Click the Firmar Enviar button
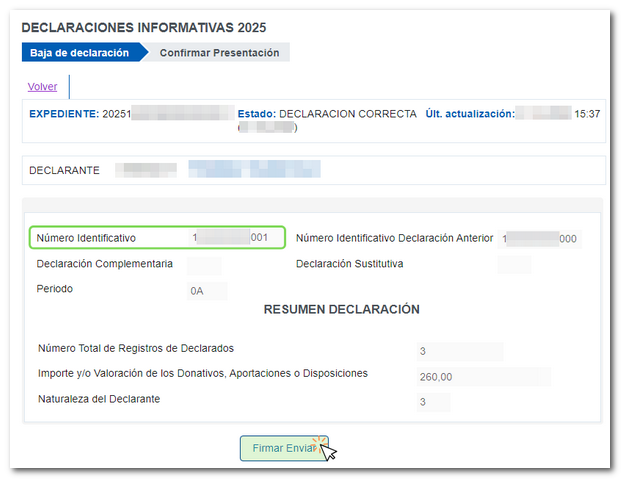The width and height of the screenshot is (621, 479). tap(284, 448)
